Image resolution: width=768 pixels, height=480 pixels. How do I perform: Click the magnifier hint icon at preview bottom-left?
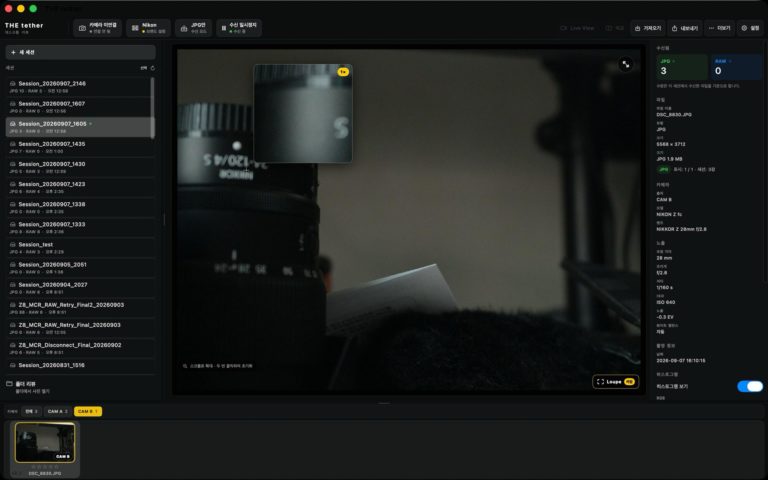185,366
